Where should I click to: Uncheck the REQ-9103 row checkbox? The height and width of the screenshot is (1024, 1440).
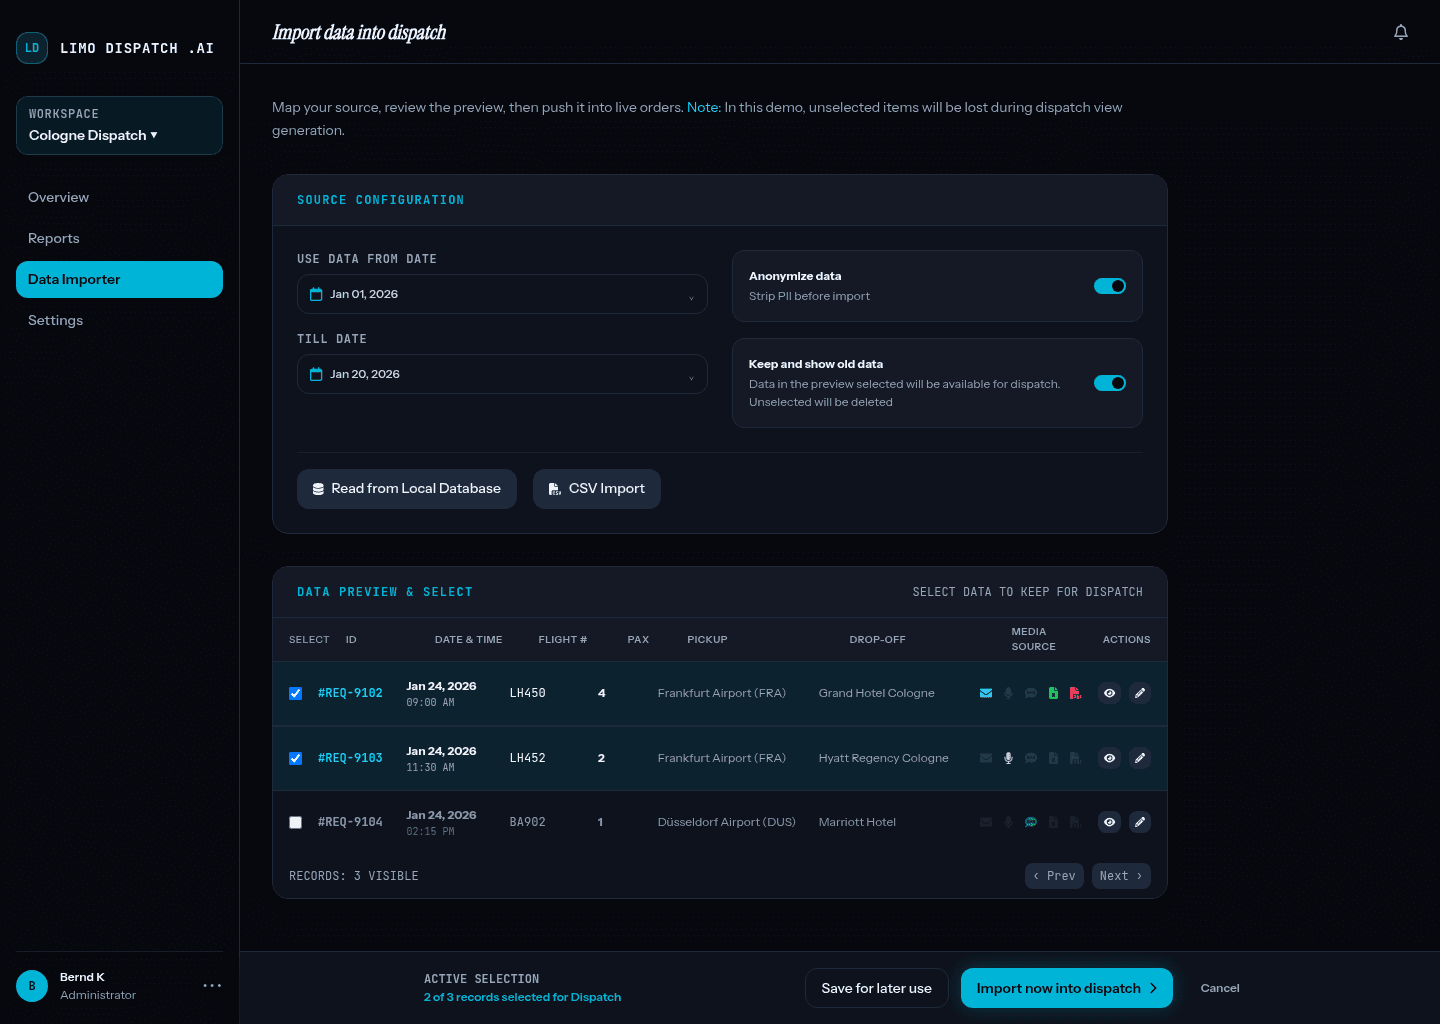click(x=295, y=758)
